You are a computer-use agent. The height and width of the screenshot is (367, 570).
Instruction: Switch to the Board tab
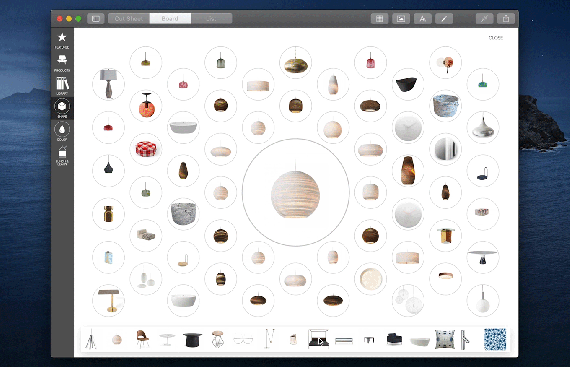click(x=170, y=19)
